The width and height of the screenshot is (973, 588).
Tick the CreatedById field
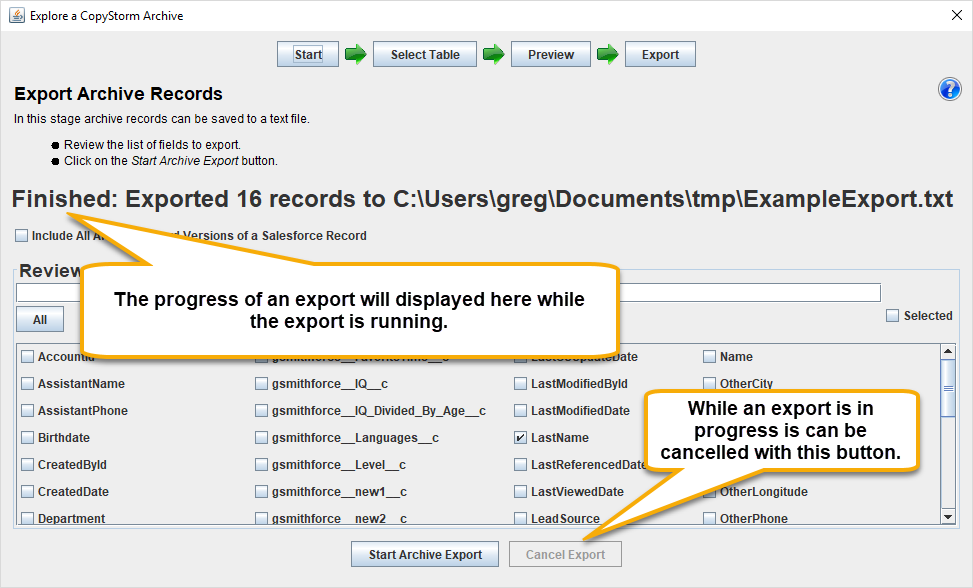click(x=27, y=465)
